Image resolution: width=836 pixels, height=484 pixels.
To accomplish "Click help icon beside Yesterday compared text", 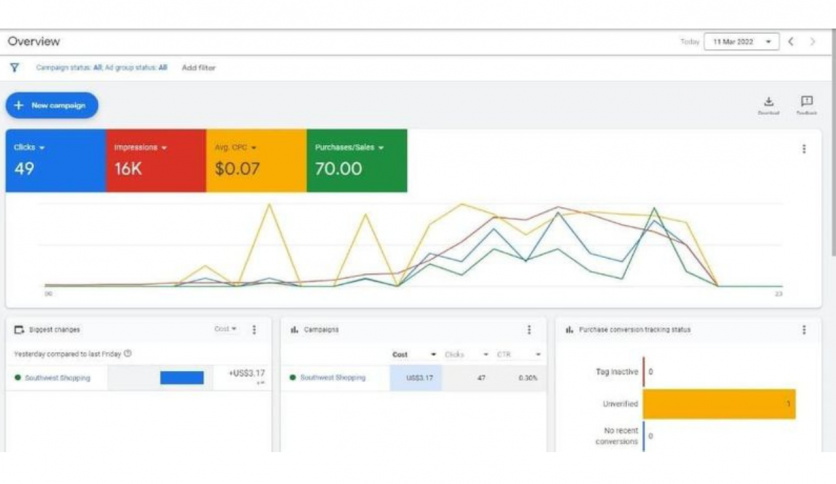I will point(128,353).
